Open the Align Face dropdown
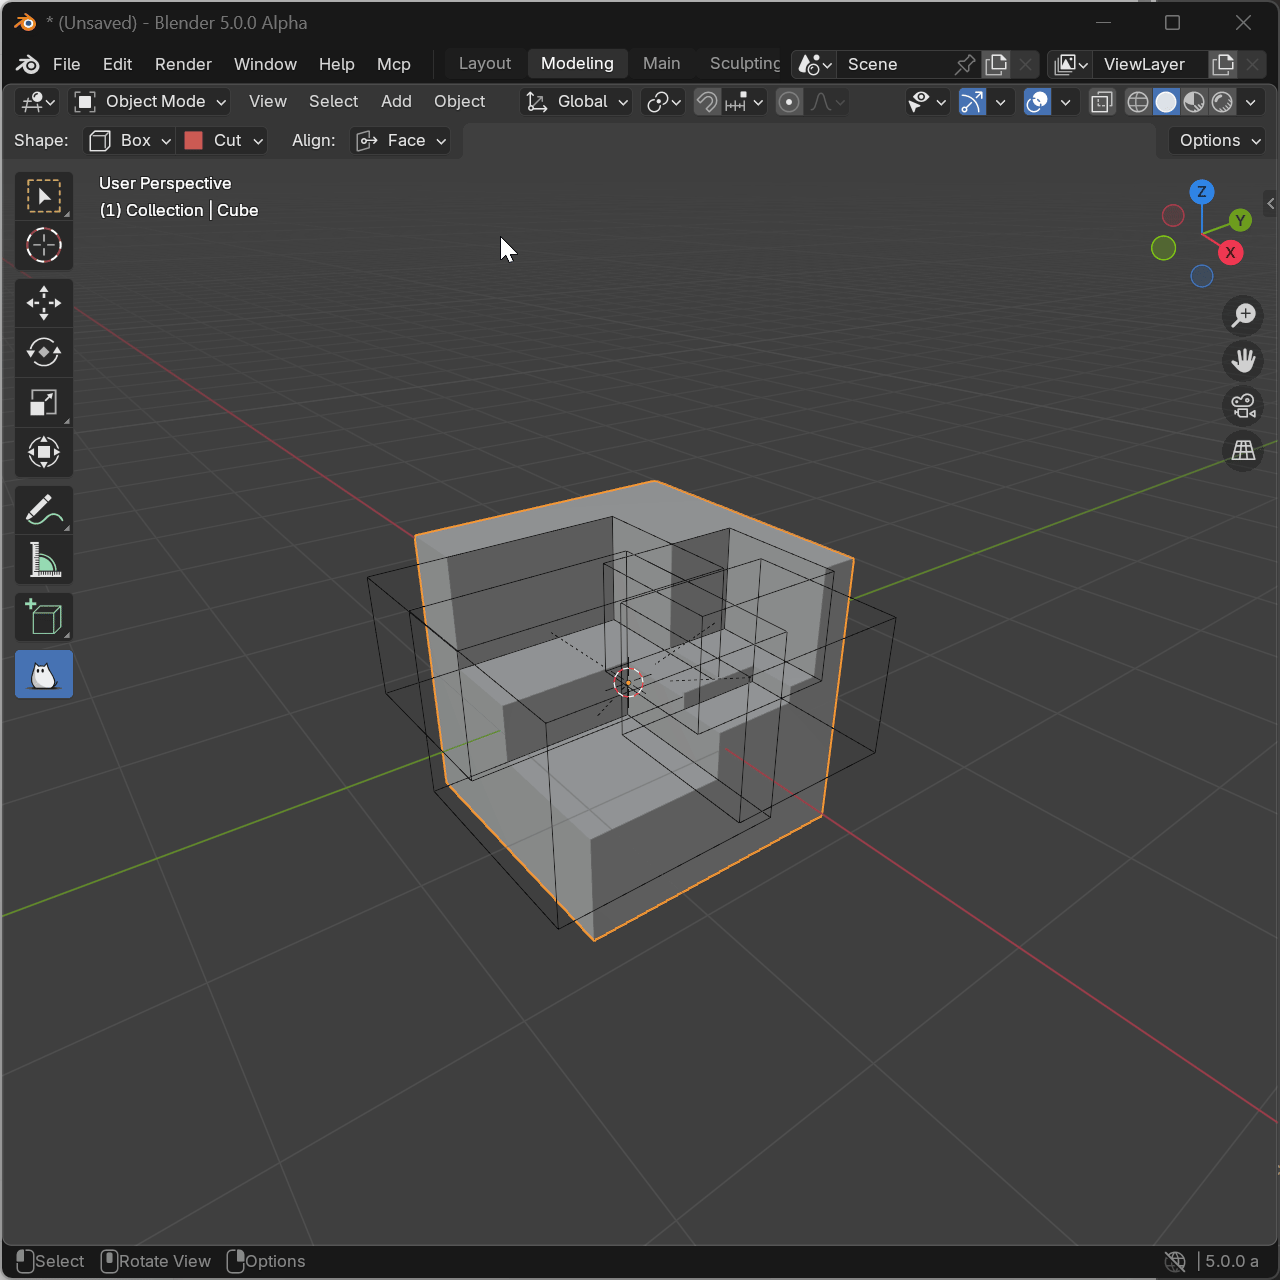This screenshot has height=1280, width=1280. click(x=402, y=141)
